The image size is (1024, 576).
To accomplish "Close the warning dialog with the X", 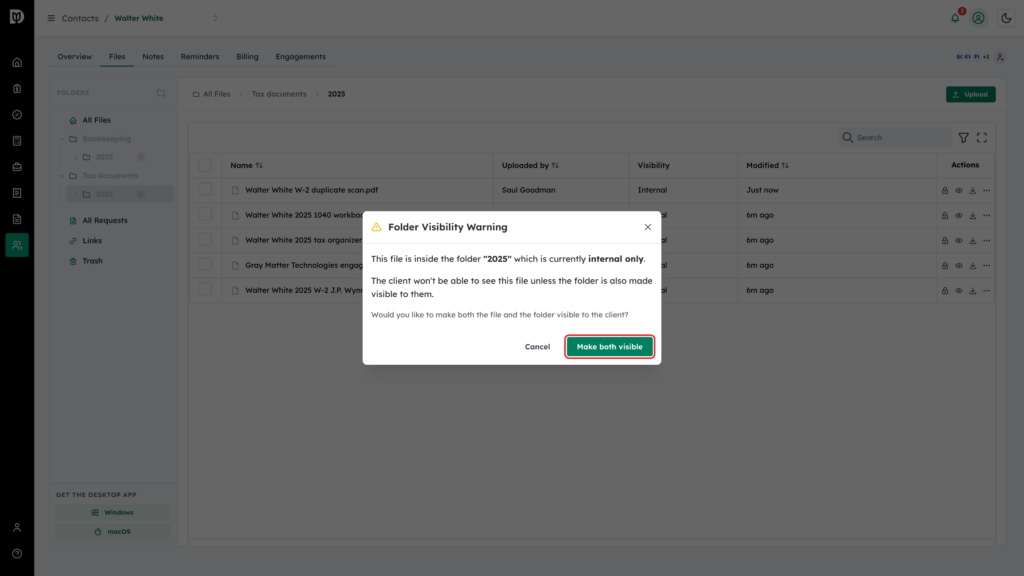I will pos(648,227).
